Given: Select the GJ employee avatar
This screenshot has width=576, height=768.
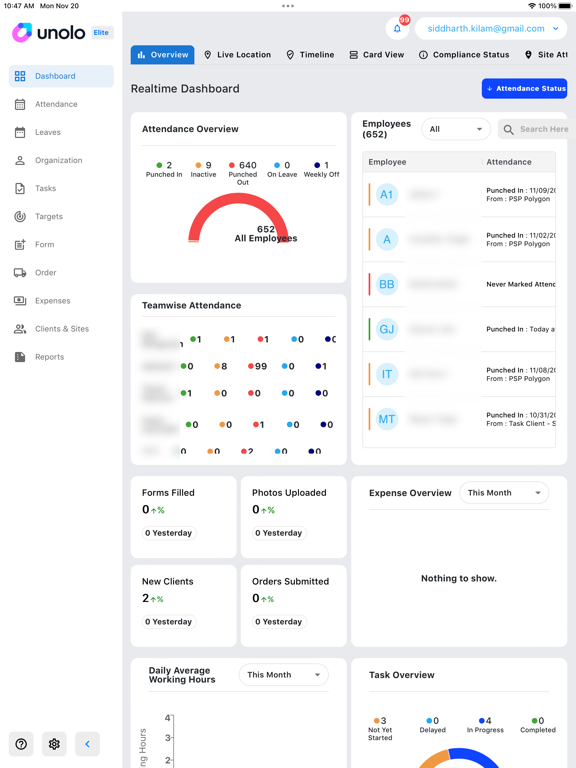Looking at the screenshot, I should pyautogui.click(x=386, y=329).
